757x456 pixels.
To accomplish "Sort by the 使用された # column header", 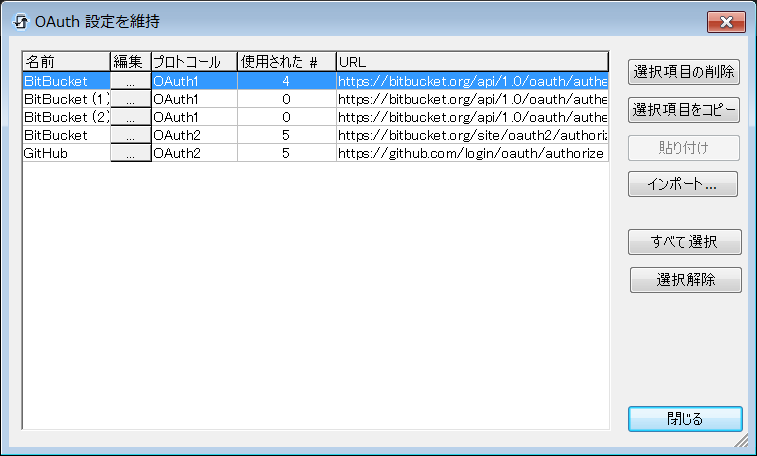I will [x=287, y=62].
